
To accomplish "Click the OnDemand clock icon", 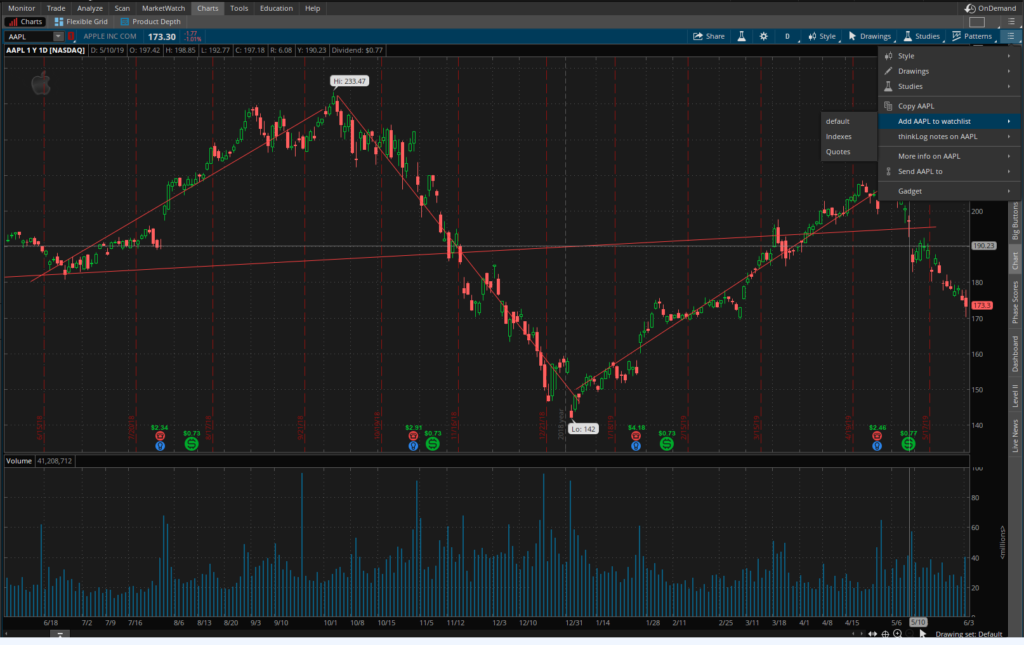I will (x=969, y=8).
